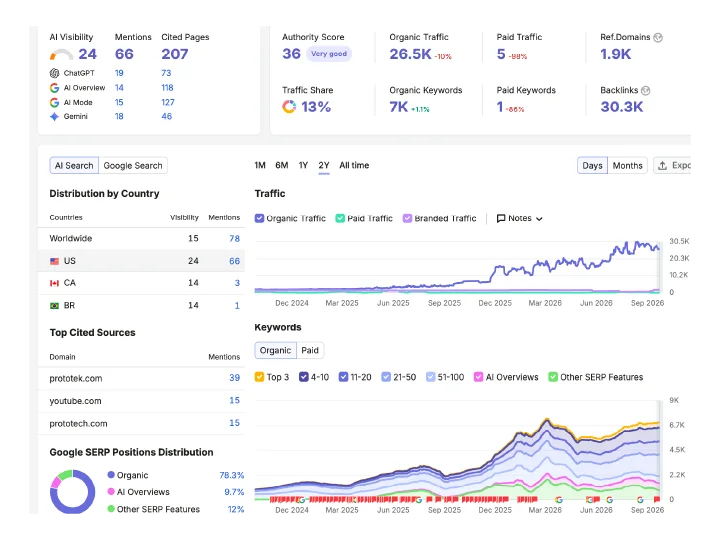Switch to the Google Search tab
Viewport: 720px width, 540px height.
pyautogui.click(x=133, y=166)
